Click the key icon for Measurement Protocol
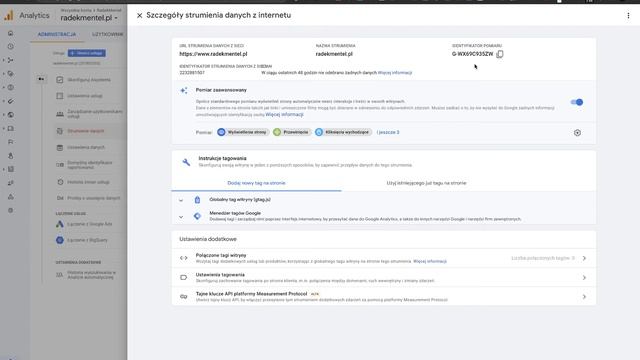This screenshot has height=360, width=640. tap(184, 297)
